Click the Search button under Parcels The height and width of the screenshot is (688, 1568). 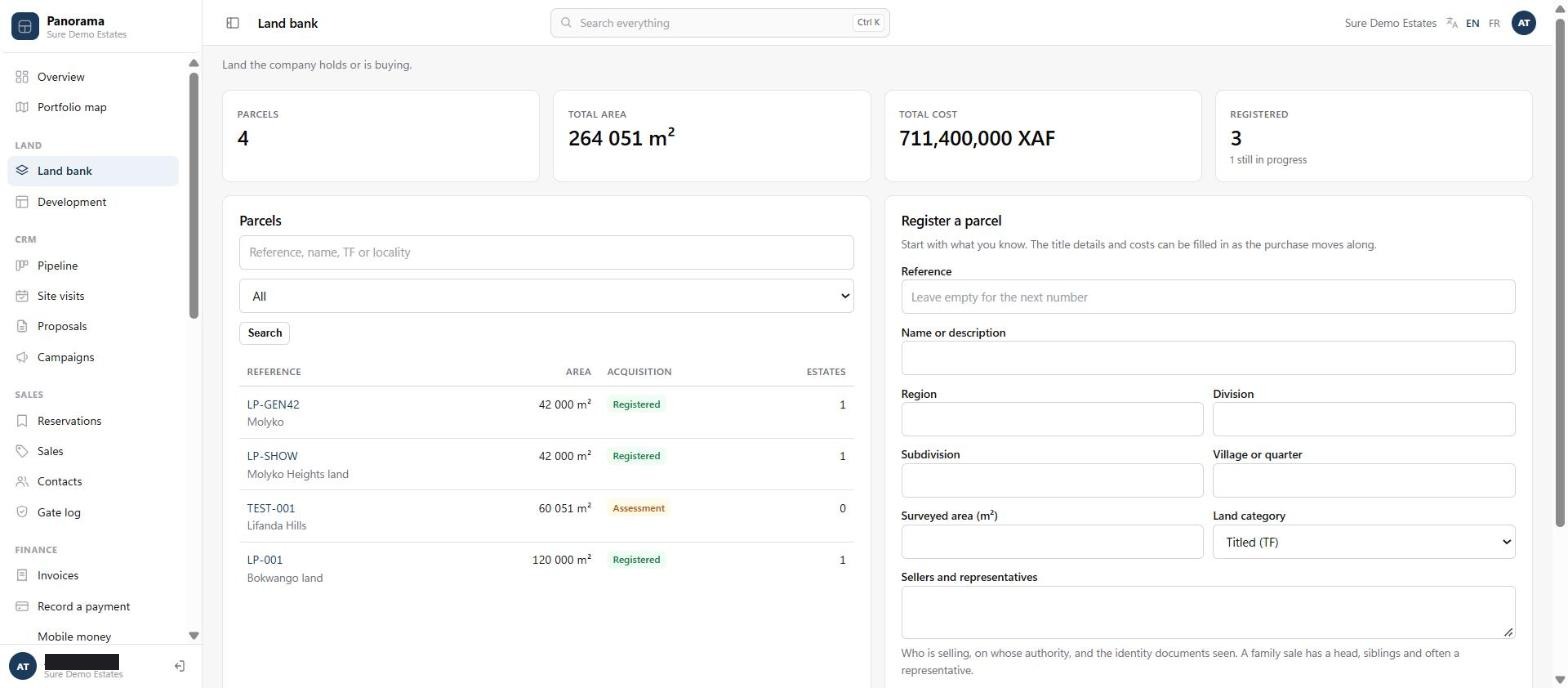pos(265,333)
